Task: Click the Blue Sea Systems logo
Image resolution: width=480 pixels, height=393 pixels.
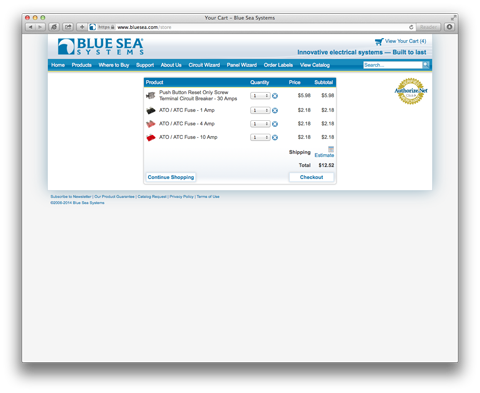Action: pos(100,46)
